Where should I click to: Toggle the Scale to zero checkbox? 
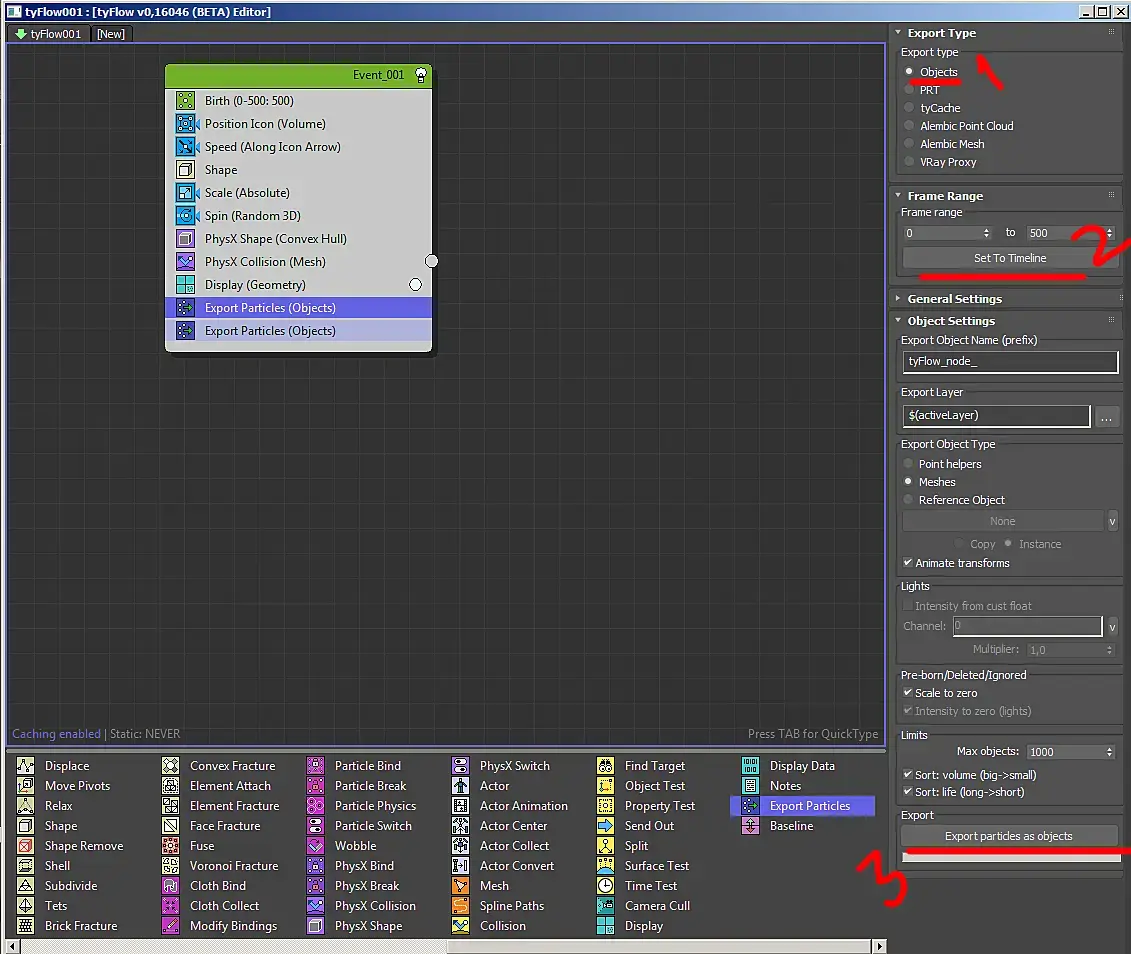[908, 692]
